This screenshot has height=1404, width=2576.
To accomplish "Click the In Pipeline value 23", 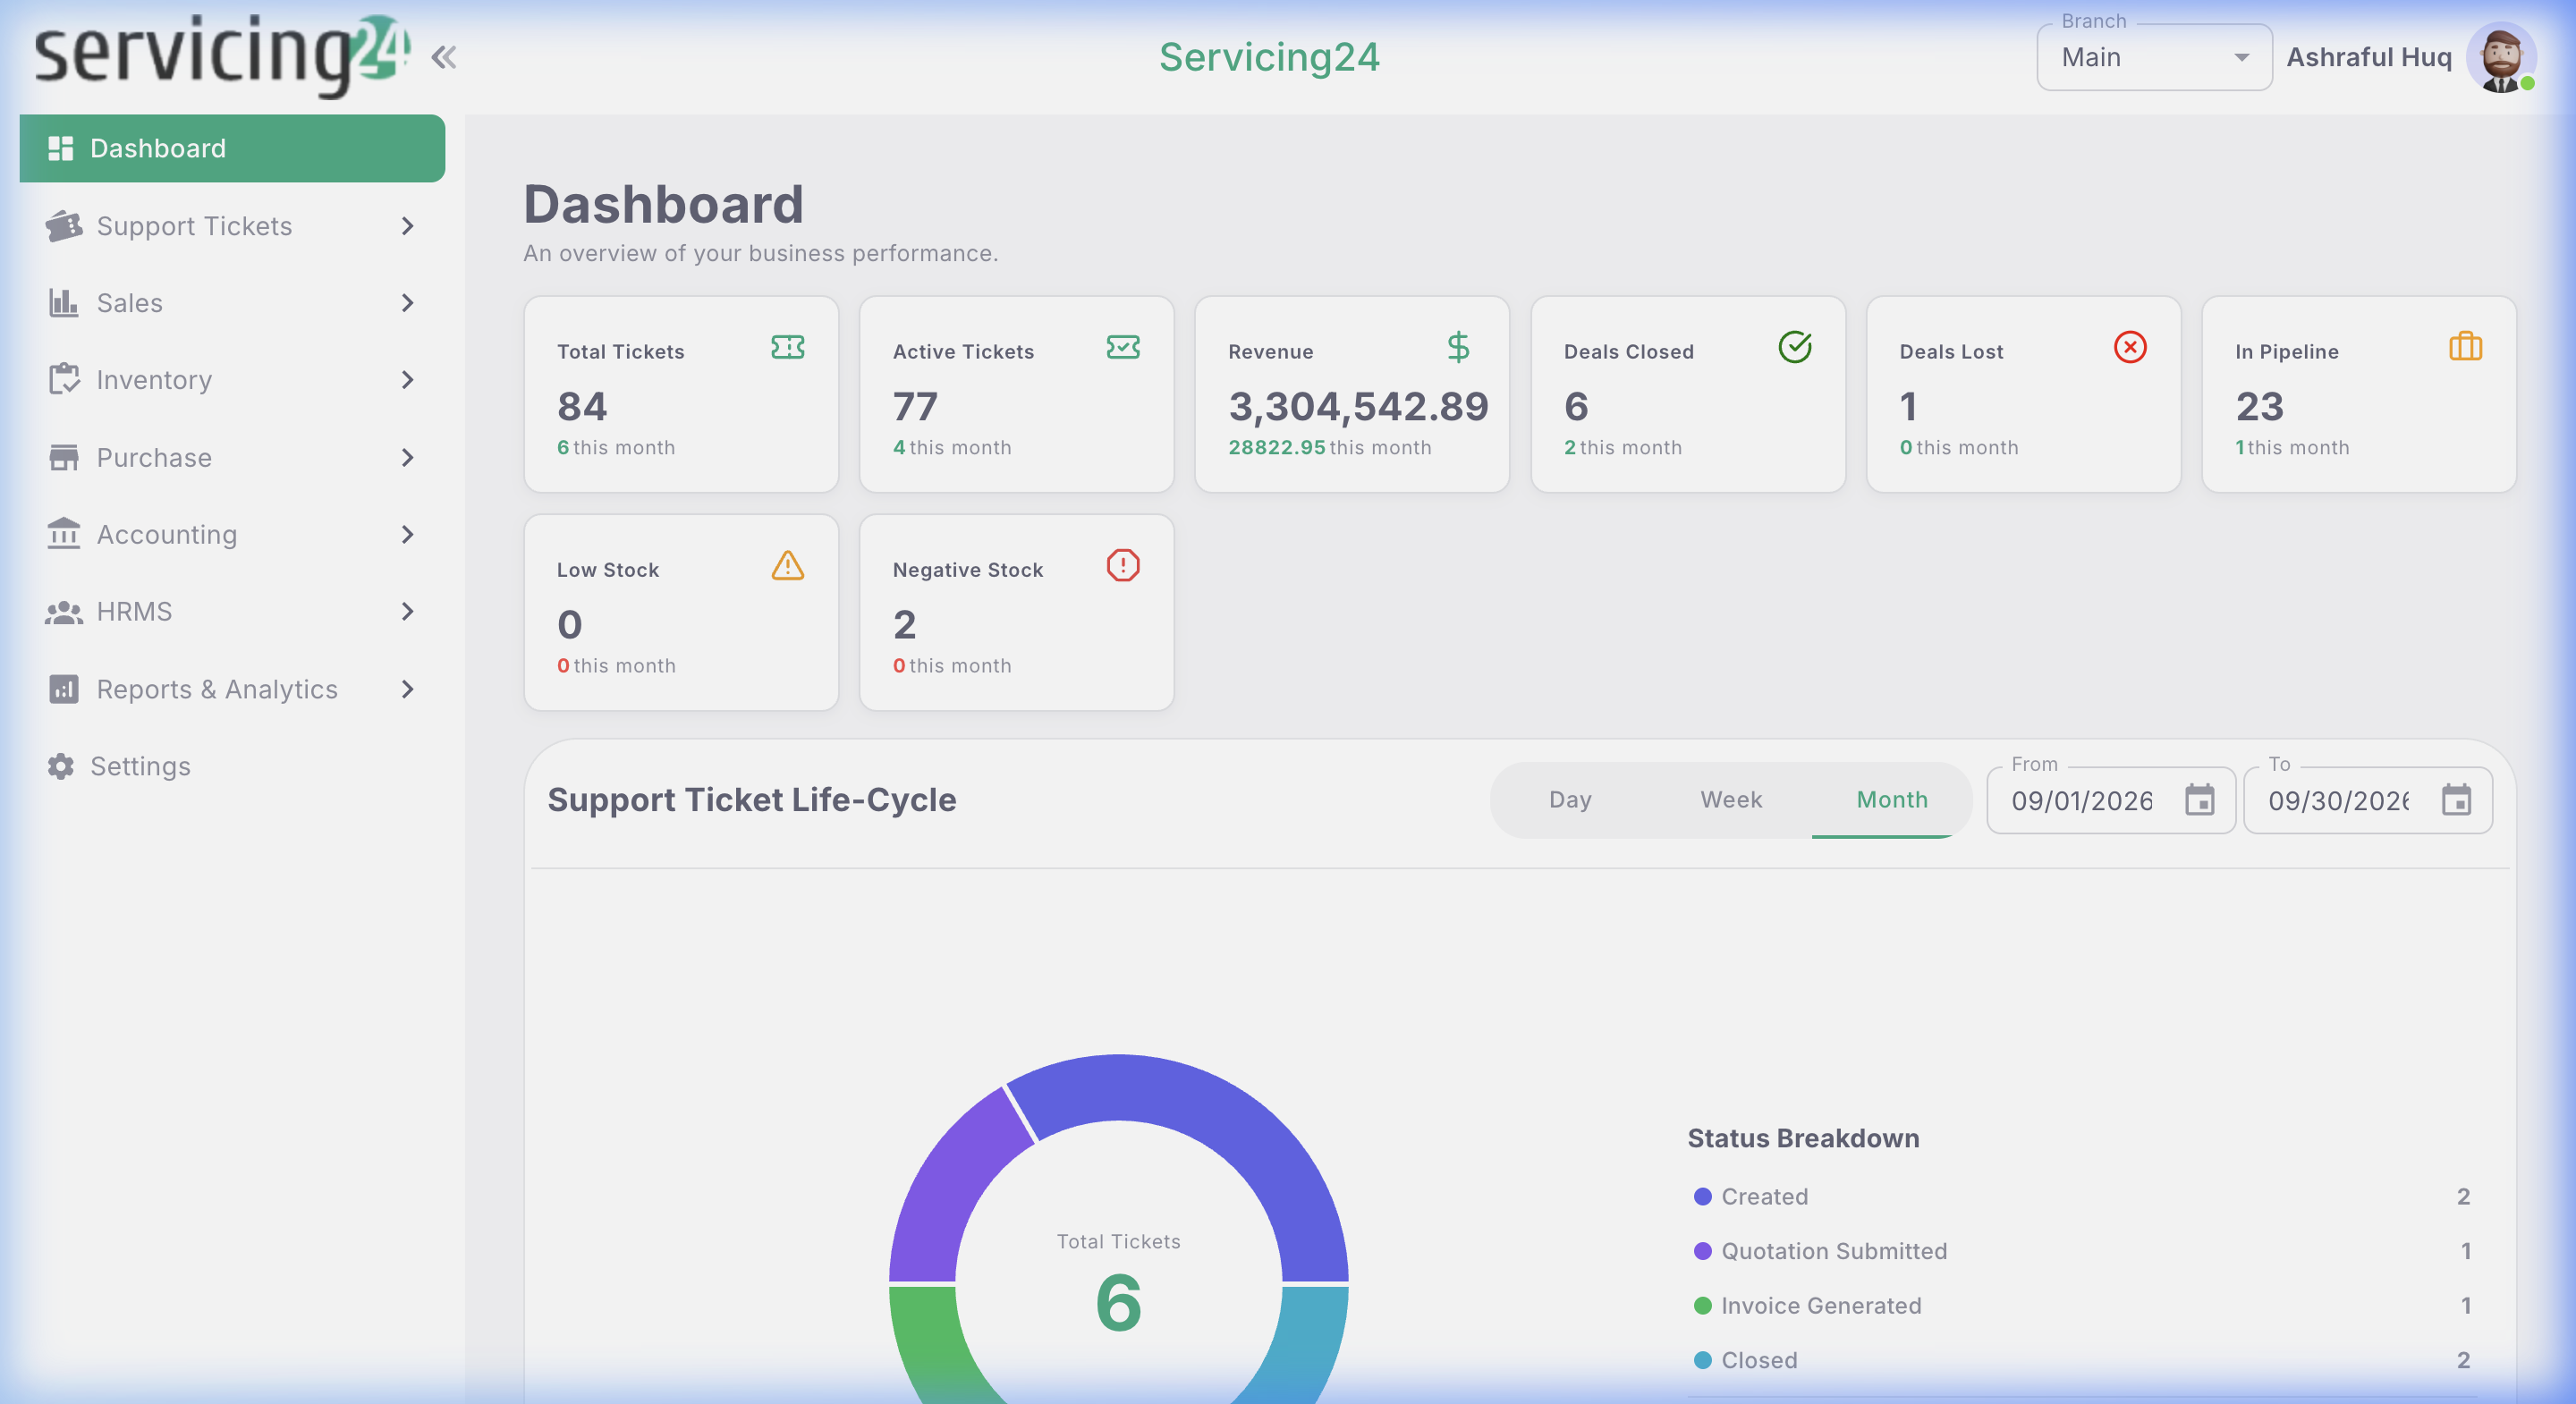I will (2259, 407).
